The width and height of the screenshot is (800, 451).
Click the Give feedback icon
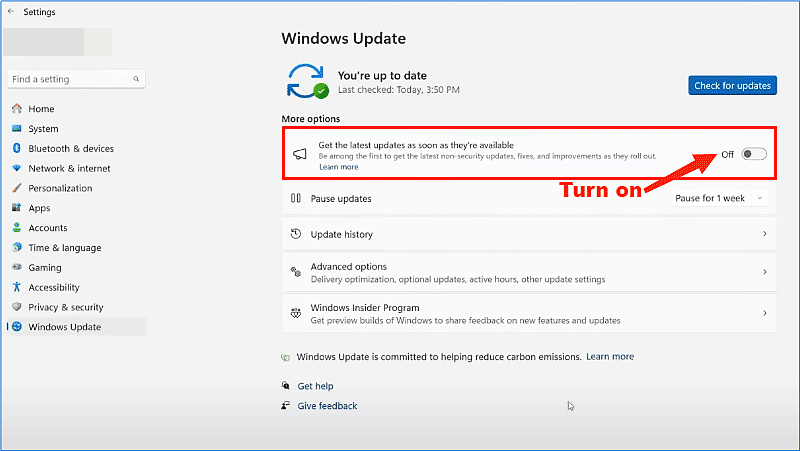[286, 406]
